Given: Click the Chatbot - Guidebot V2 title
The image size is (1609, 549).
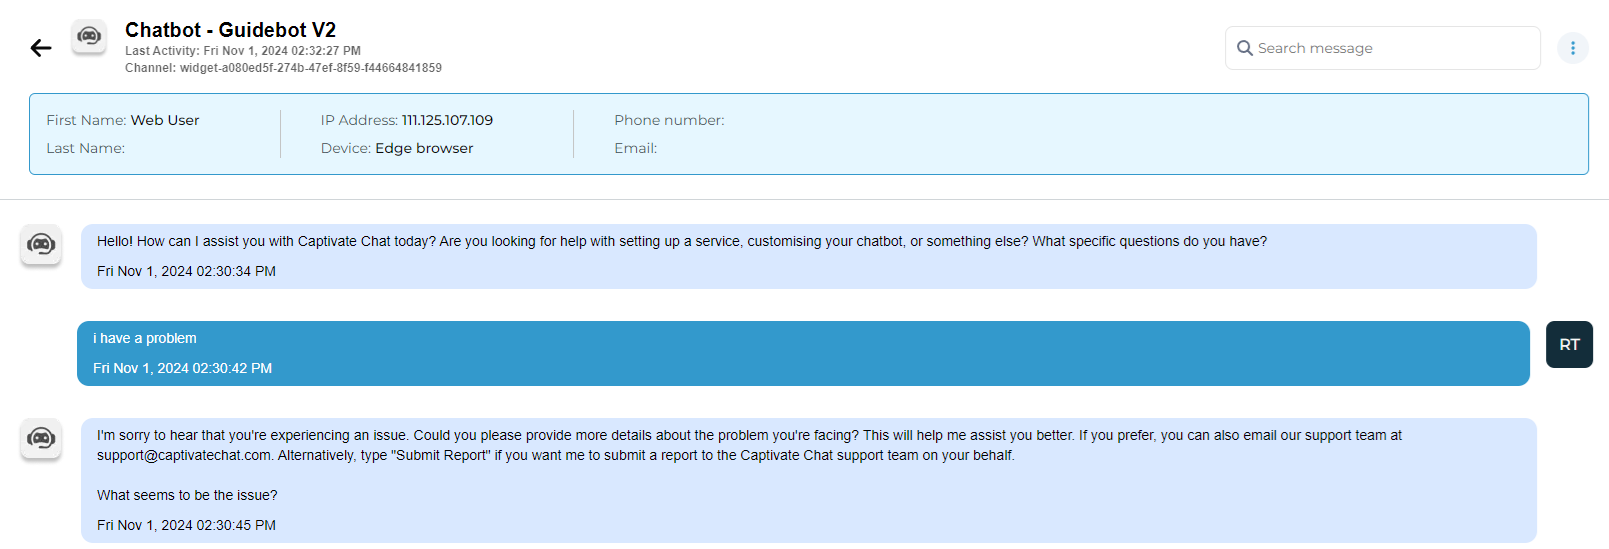Looking at the screenshot, I should point(230,30).
